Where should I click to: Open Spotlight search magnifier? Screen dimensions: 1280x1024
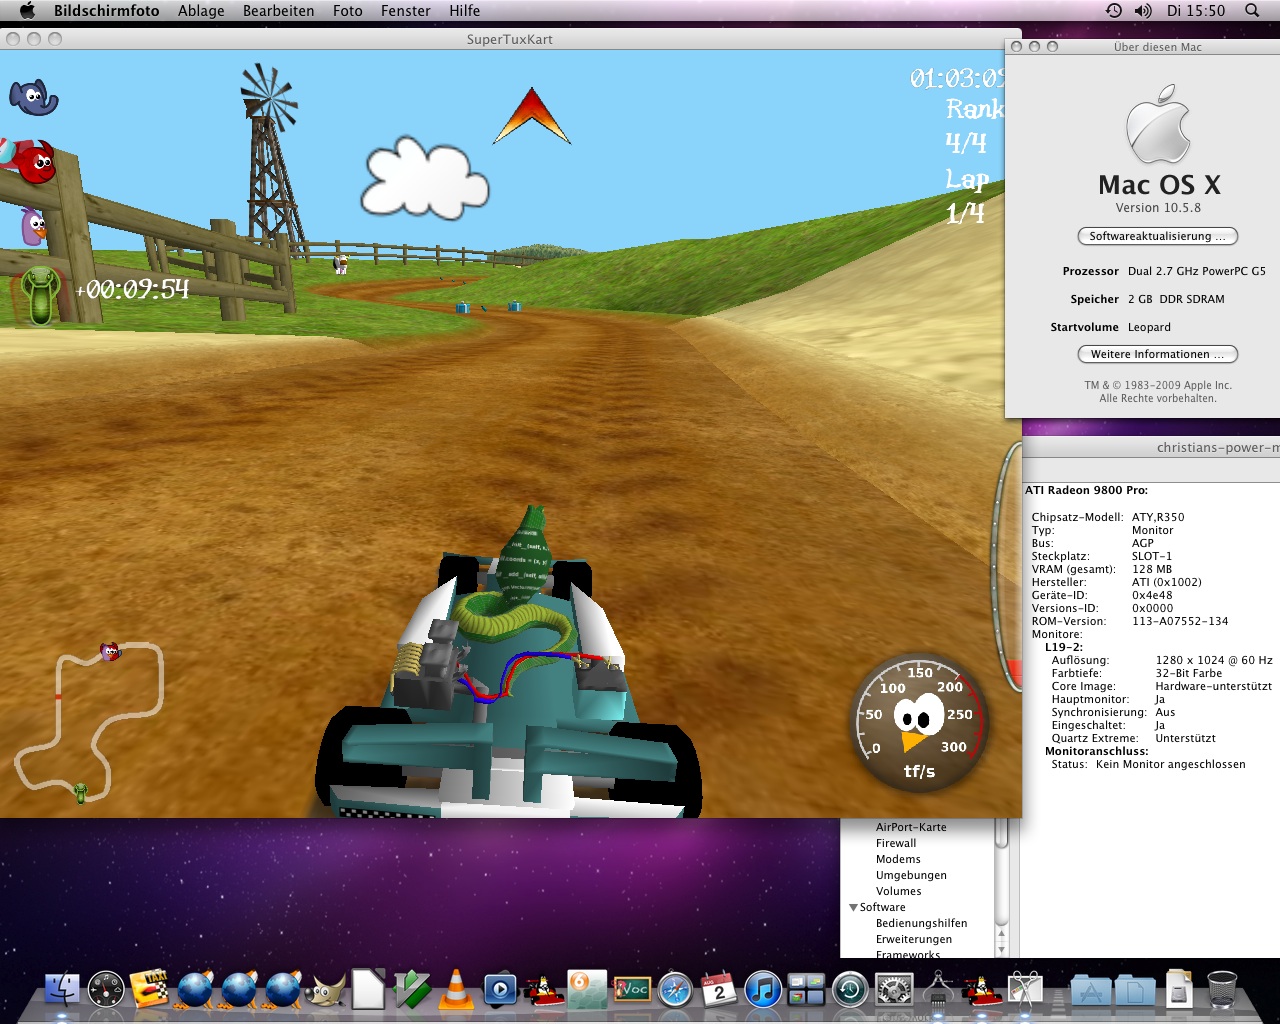(x=1252, y=11)
